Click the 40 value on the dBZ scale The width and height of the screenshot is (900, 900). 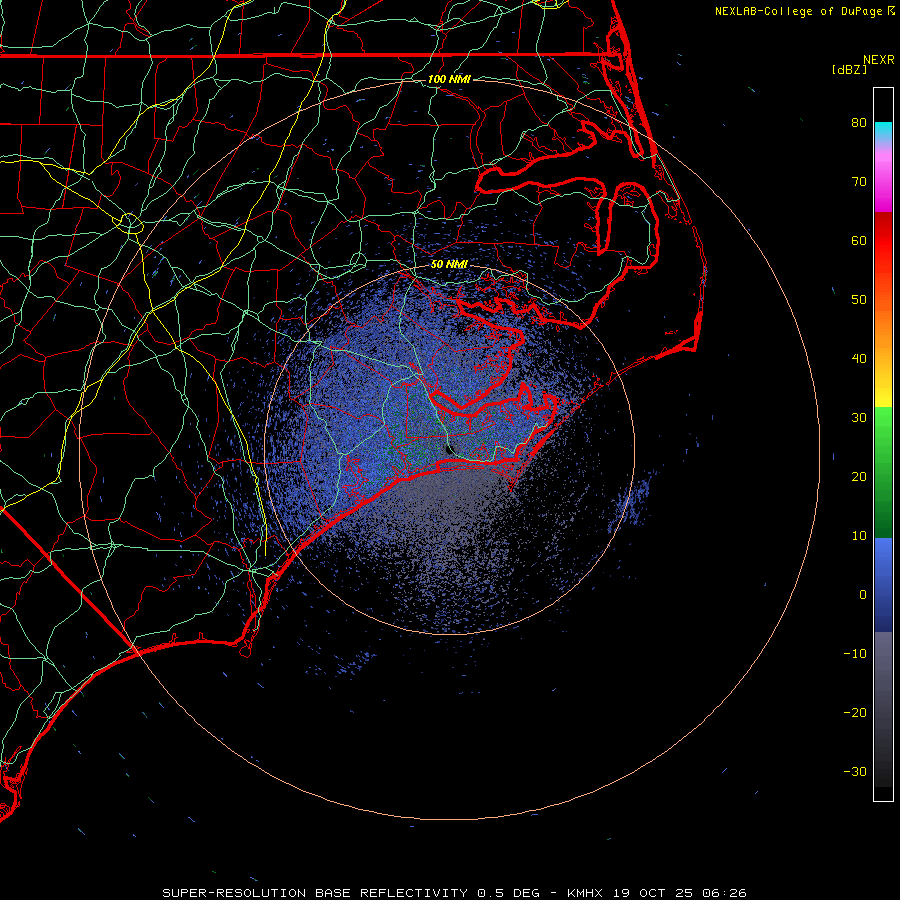coord(859,359)
